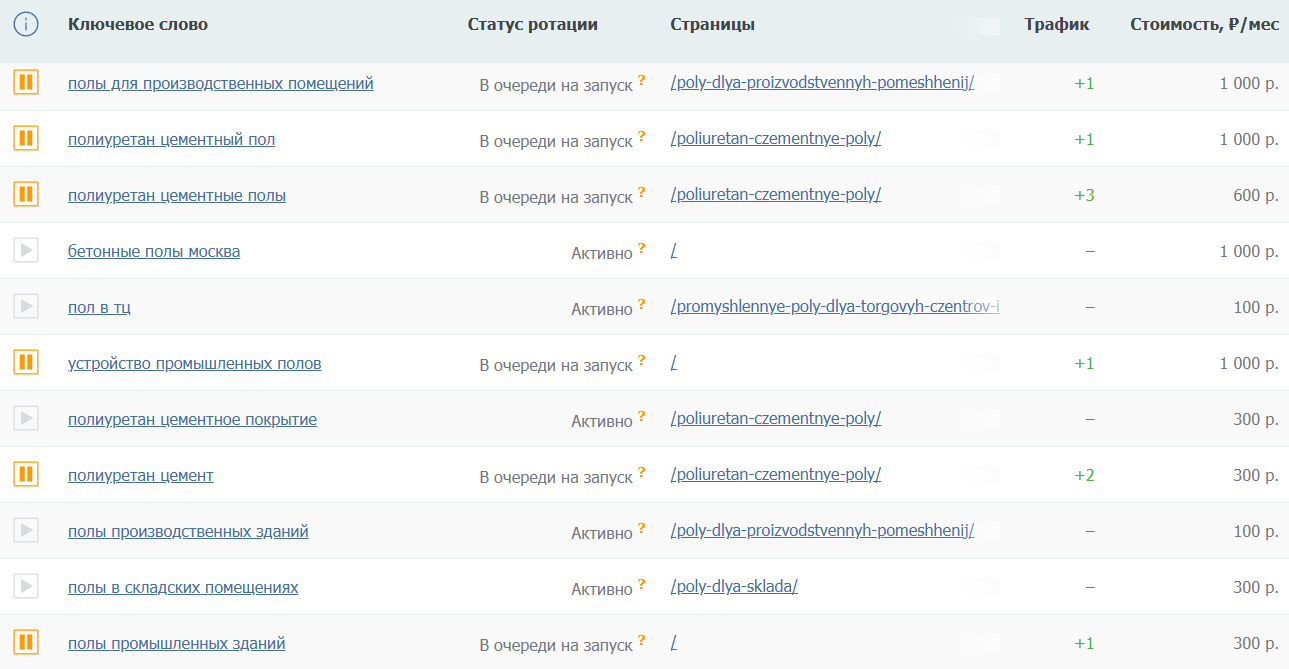Toggle pause icon for «полиуретан цементные полы»
Viewport: 1289px width, 669px height.
click(x=26, y=194)
